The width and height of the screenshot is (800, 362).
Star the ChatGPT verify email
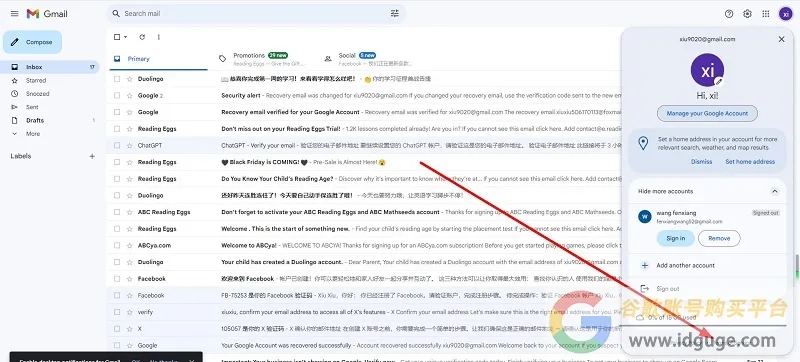coord(130,145)
